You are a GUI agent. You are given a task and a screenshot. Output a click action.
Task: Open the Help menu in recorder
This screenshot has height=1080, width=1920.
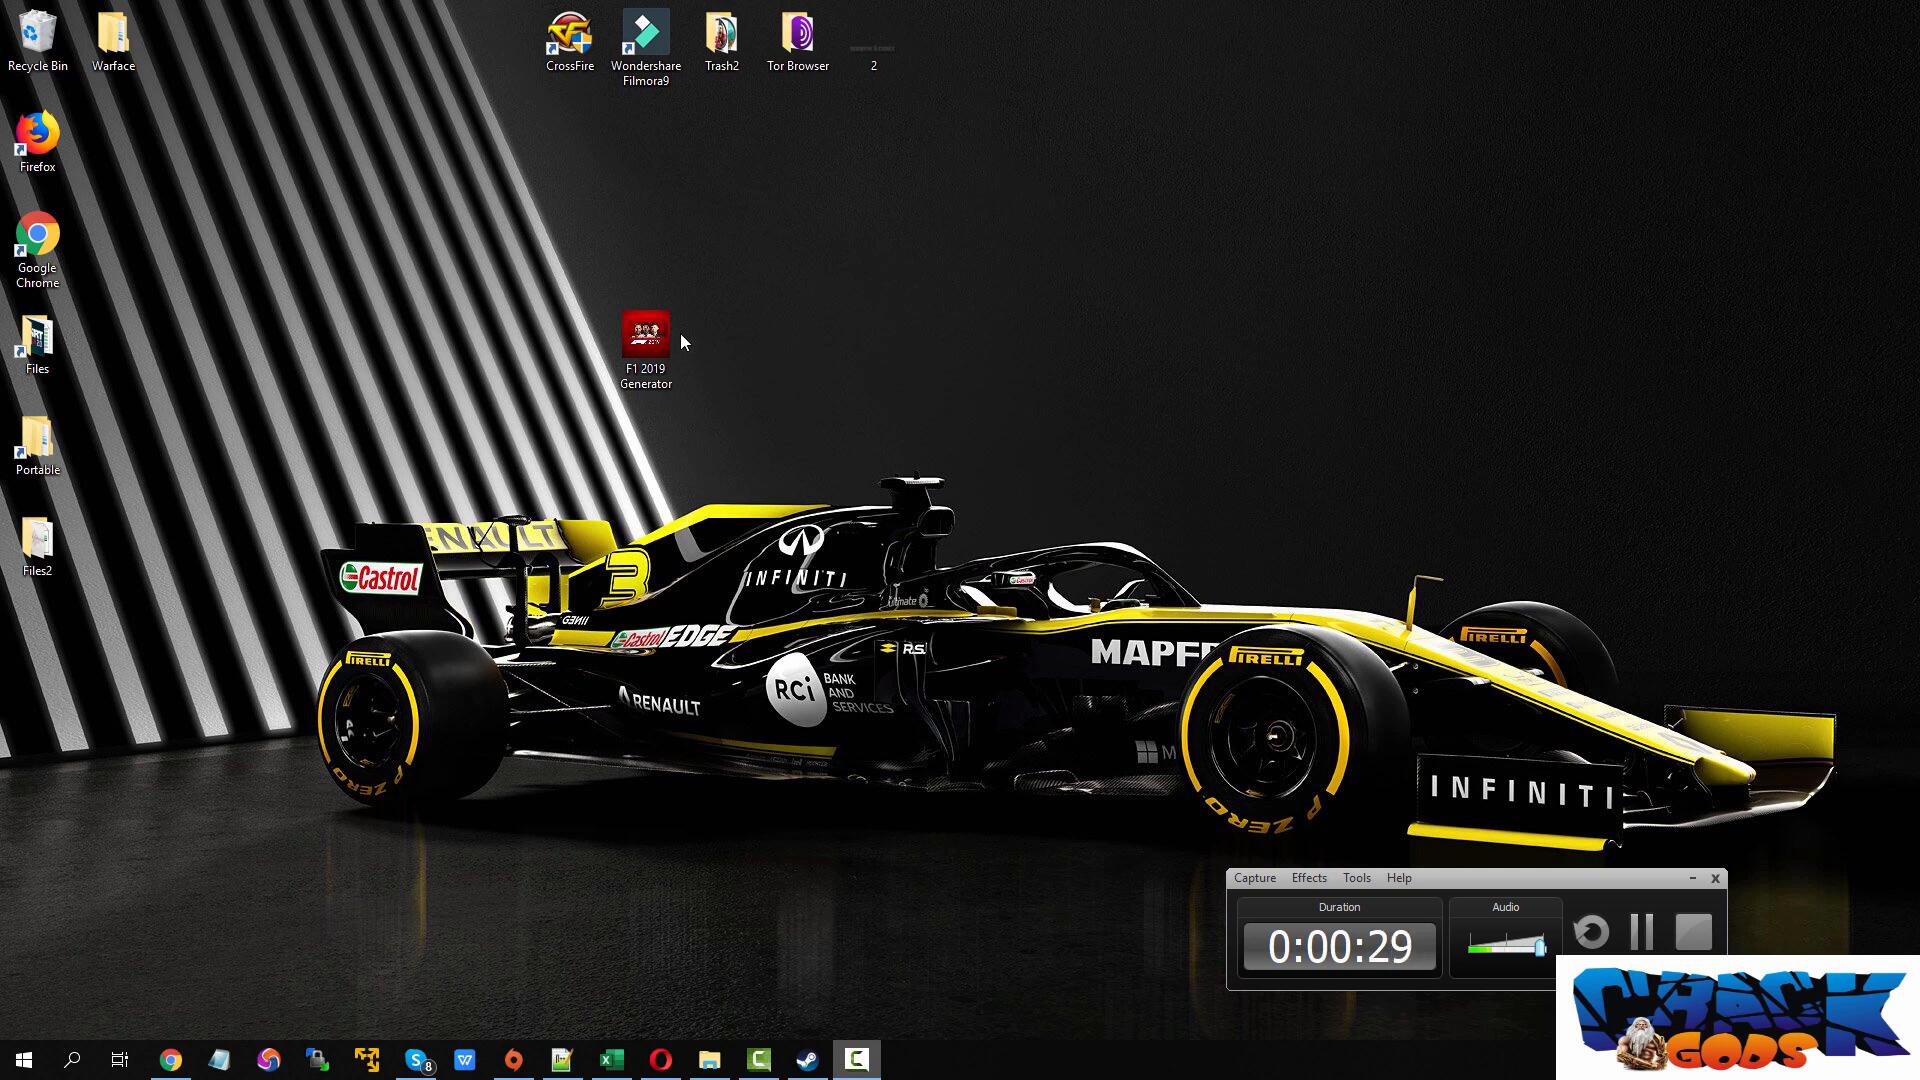pyautogui.click(x=1398, y=878)
